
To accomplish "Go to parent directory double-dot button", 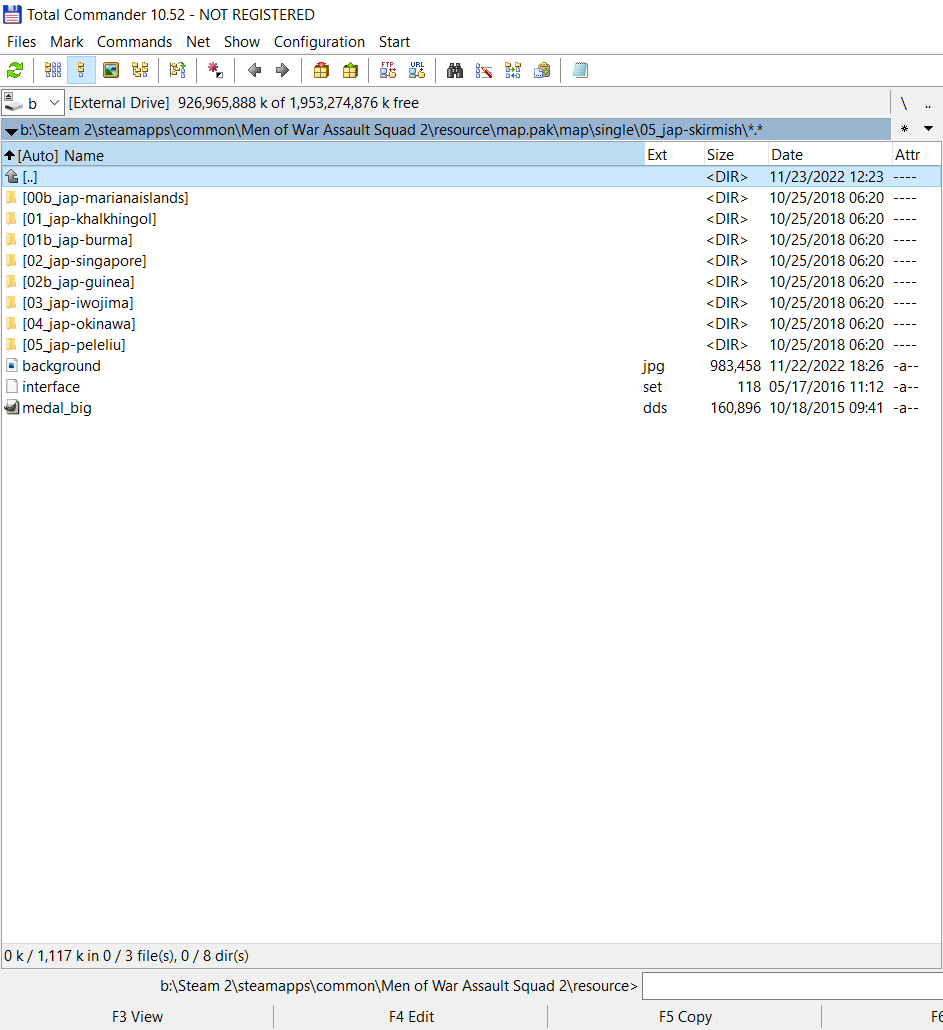I will (928, 104).
